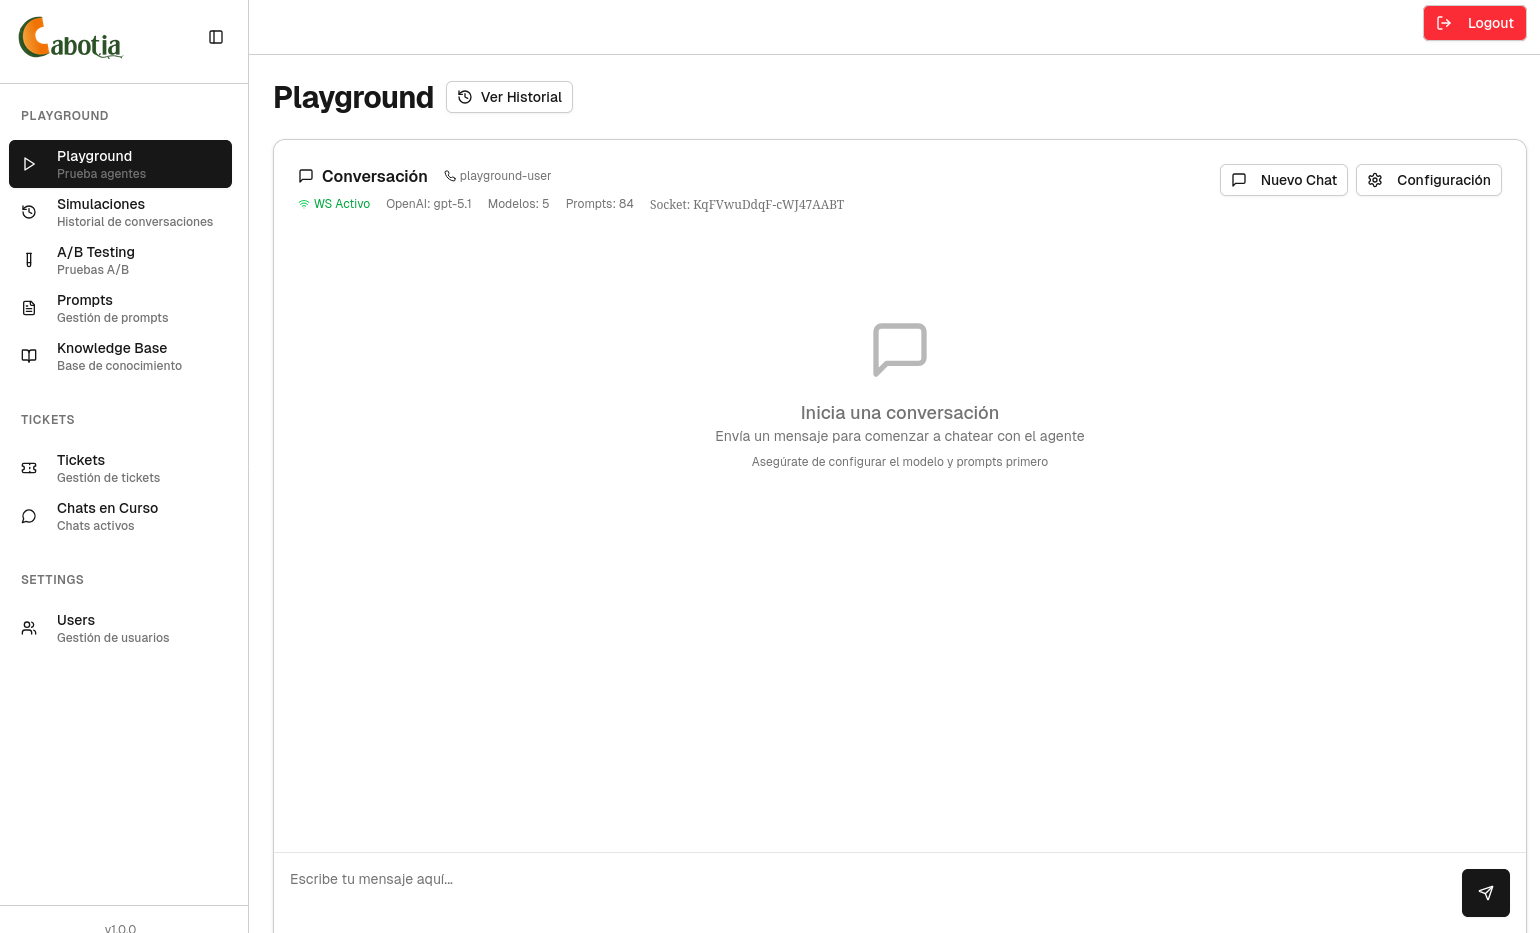The image size is (1540, 933).
Task: Click the Cabotia logo
Action: [70, 38]
